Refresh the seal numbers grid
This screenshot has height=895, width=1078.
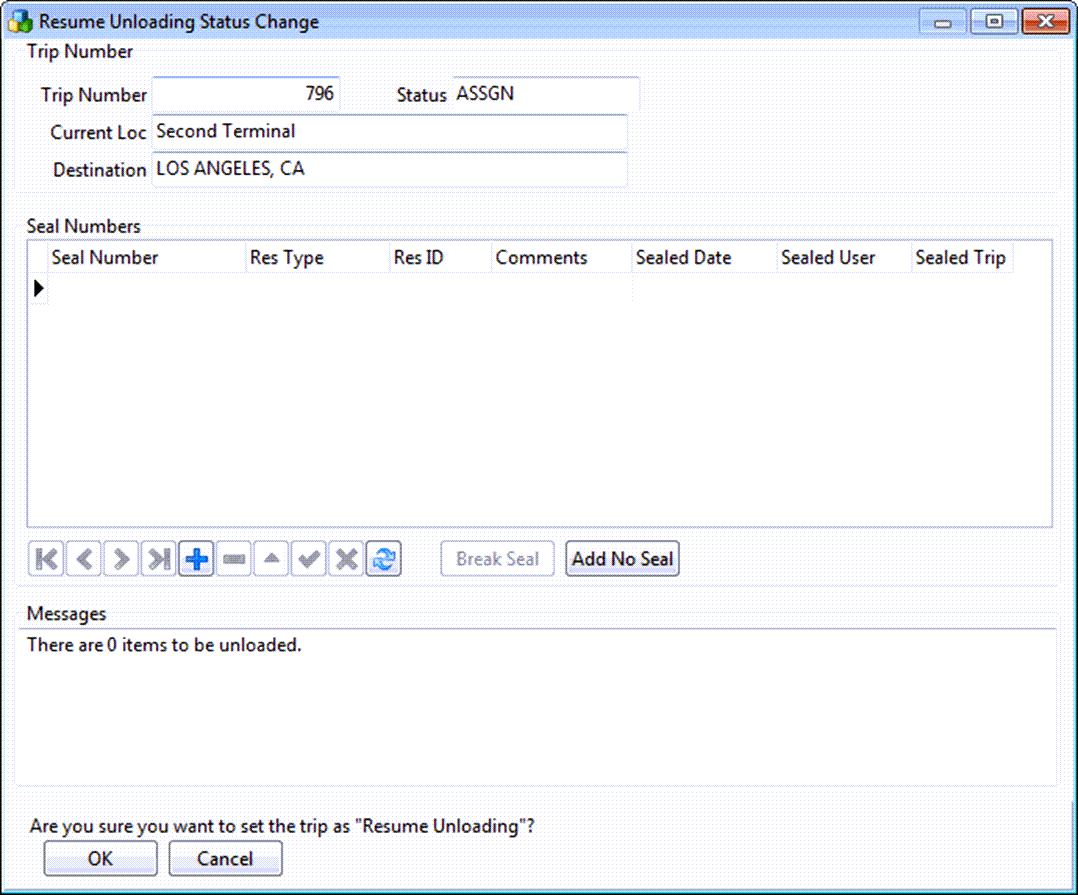point(384,559)
